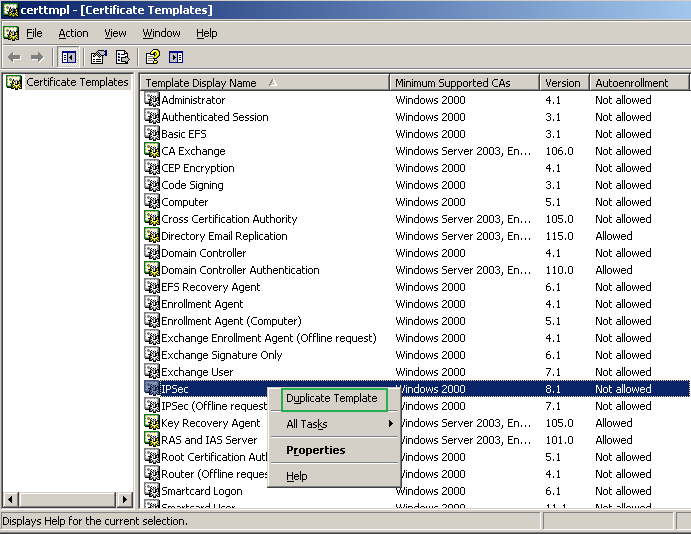Select the IPSec template name

(175, 389)
